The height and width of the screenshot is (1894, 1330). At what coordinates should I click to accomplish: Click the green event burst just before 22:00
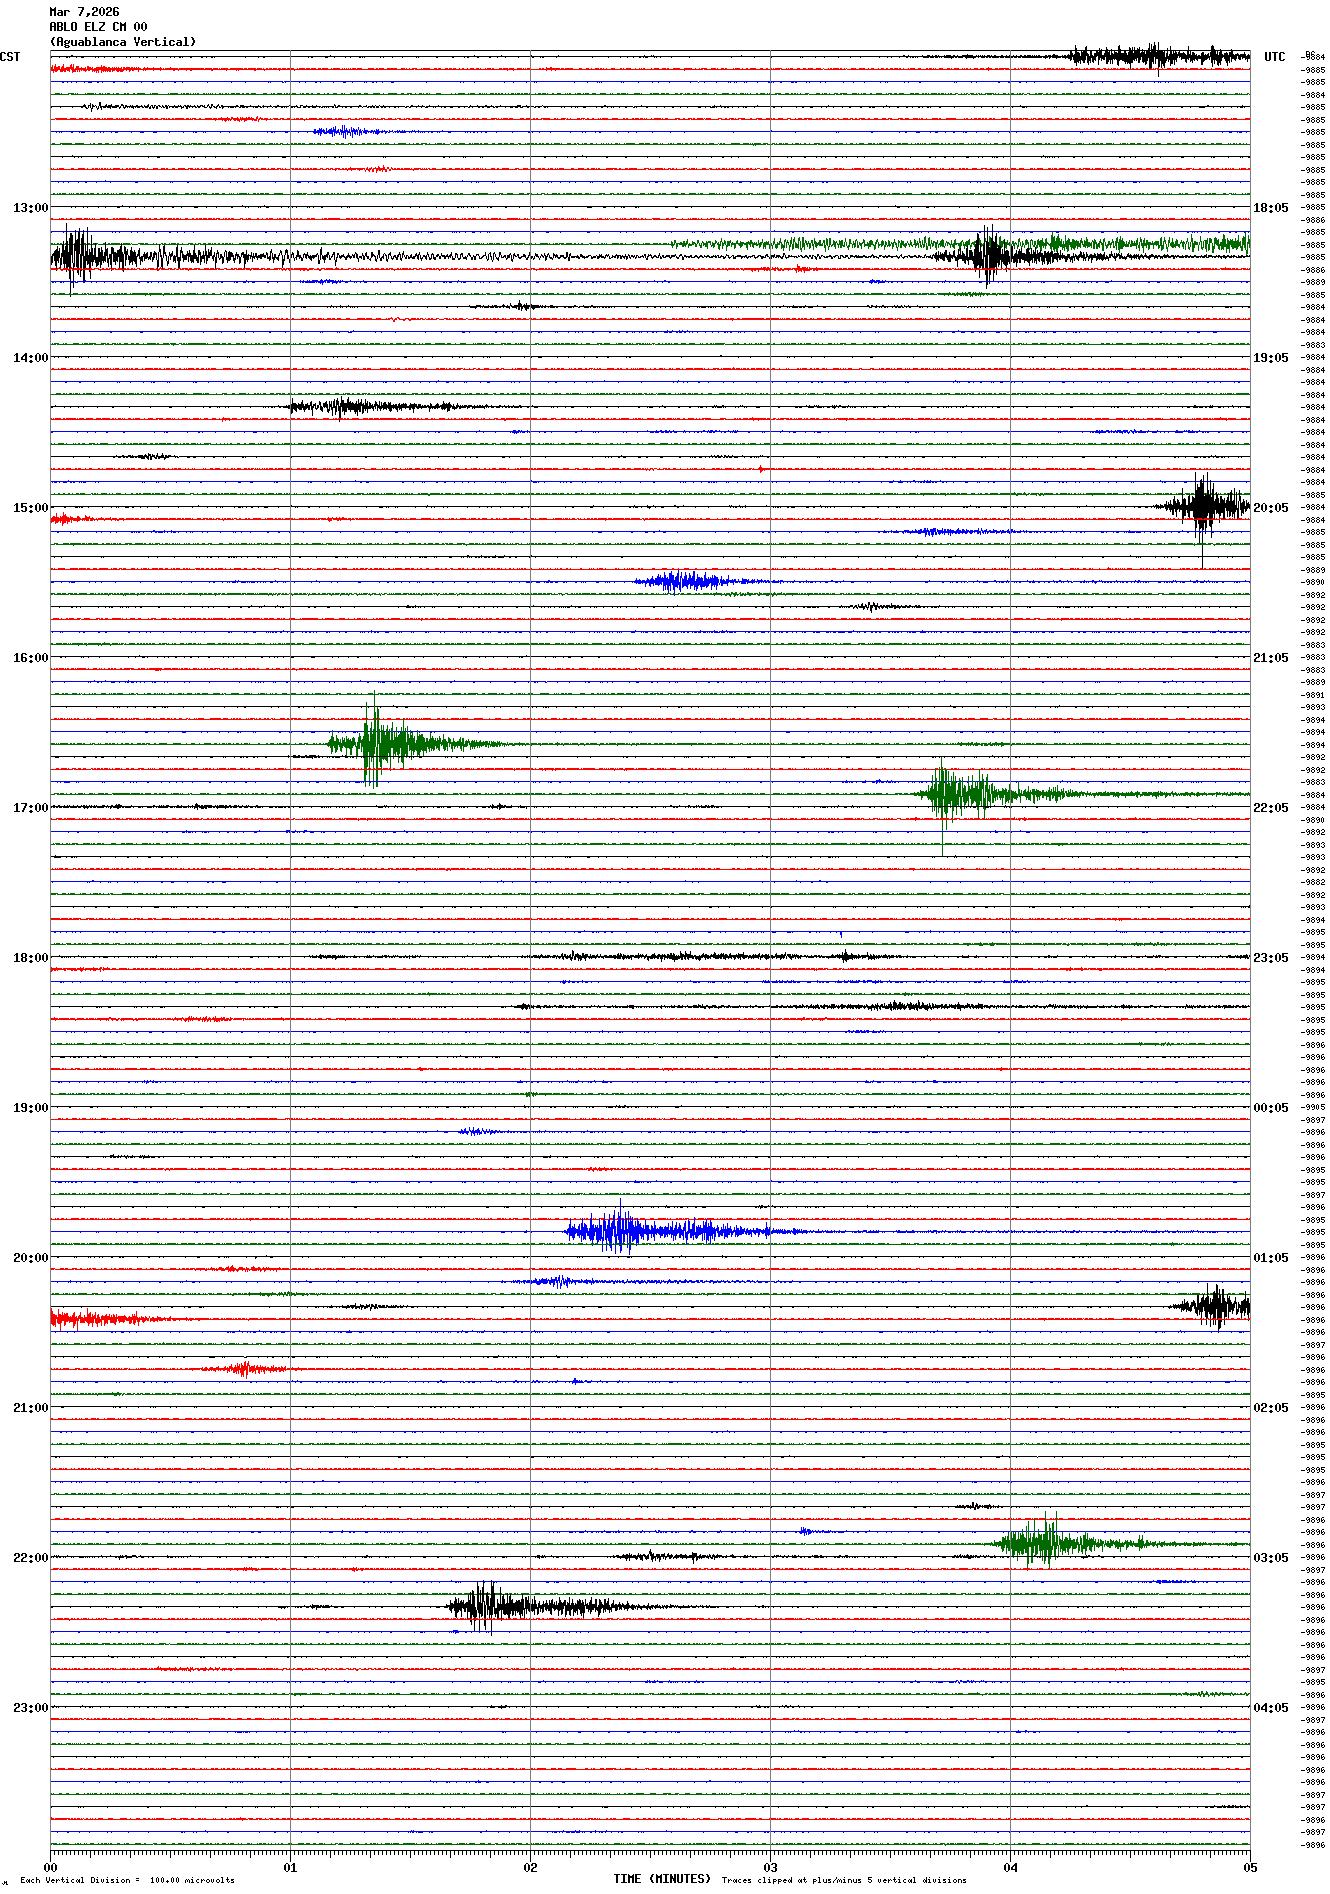click(x=1045, y=1543)
